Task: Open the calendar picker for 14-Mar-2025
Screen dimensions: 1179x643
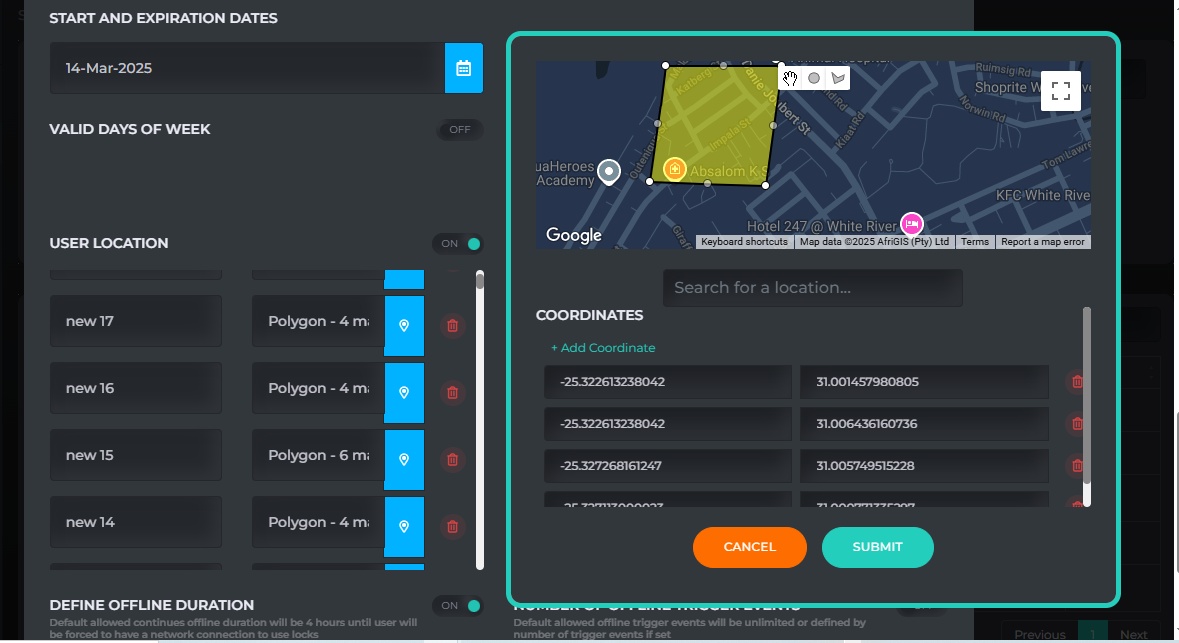Action: pyautogui.click(x=463, y=68)
